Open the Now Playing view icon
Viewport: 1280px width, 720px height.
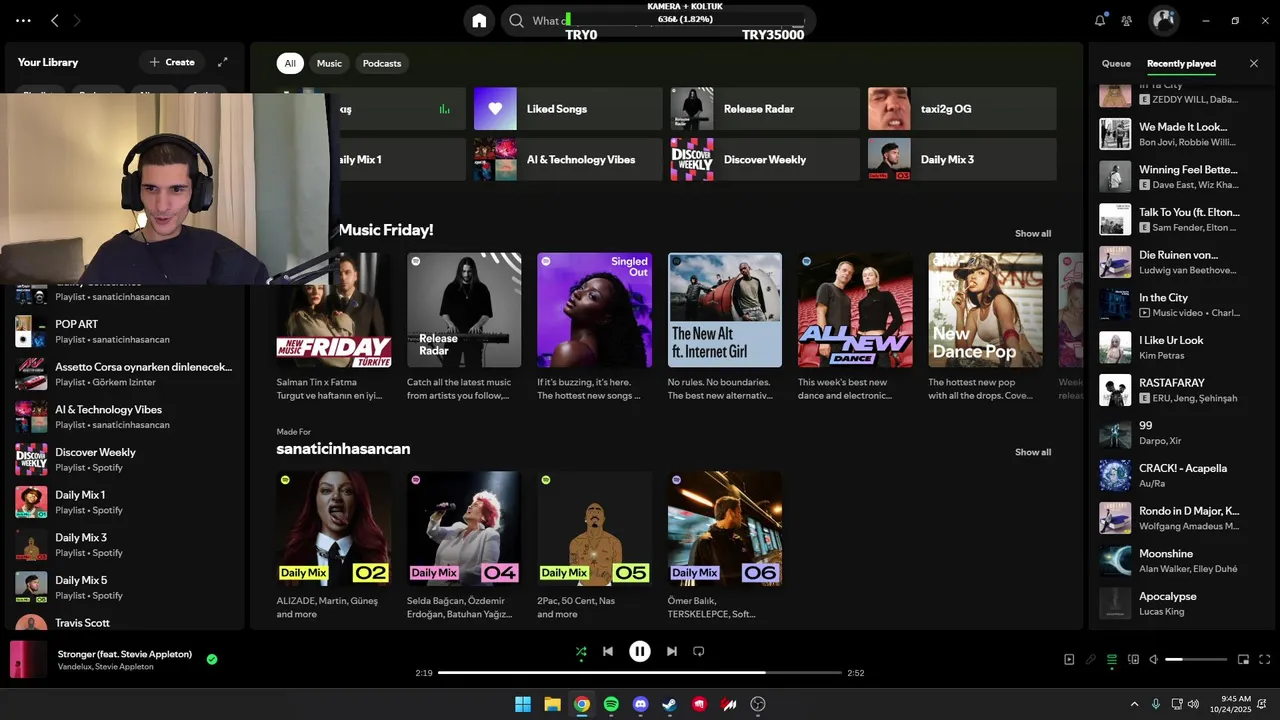coord(1069,659)
